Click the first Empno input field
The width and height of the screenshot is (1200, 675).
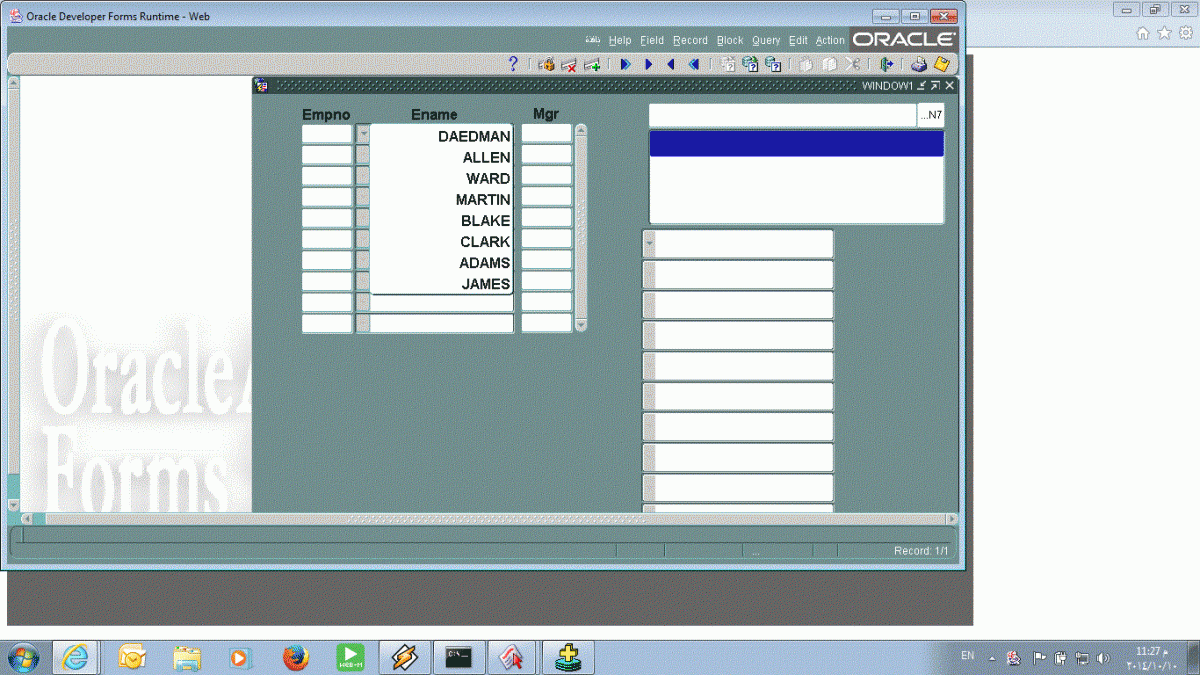327,133
